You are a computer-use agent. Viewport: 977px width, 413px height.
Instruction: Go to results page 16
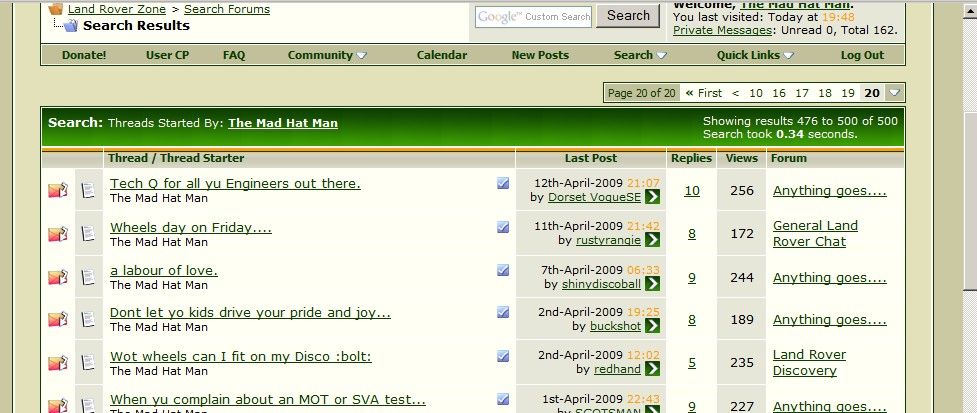(x=779, y=93)
